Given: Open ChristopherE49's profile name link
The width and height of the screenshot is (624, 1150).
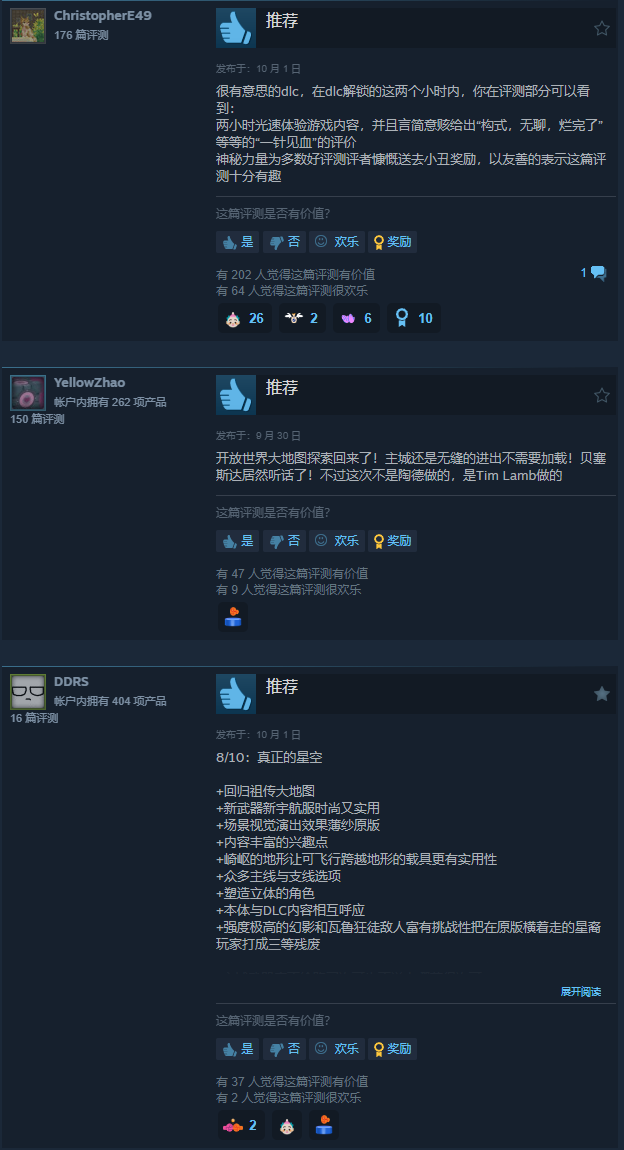Looking at the screenshot, I should click(103, 15).
